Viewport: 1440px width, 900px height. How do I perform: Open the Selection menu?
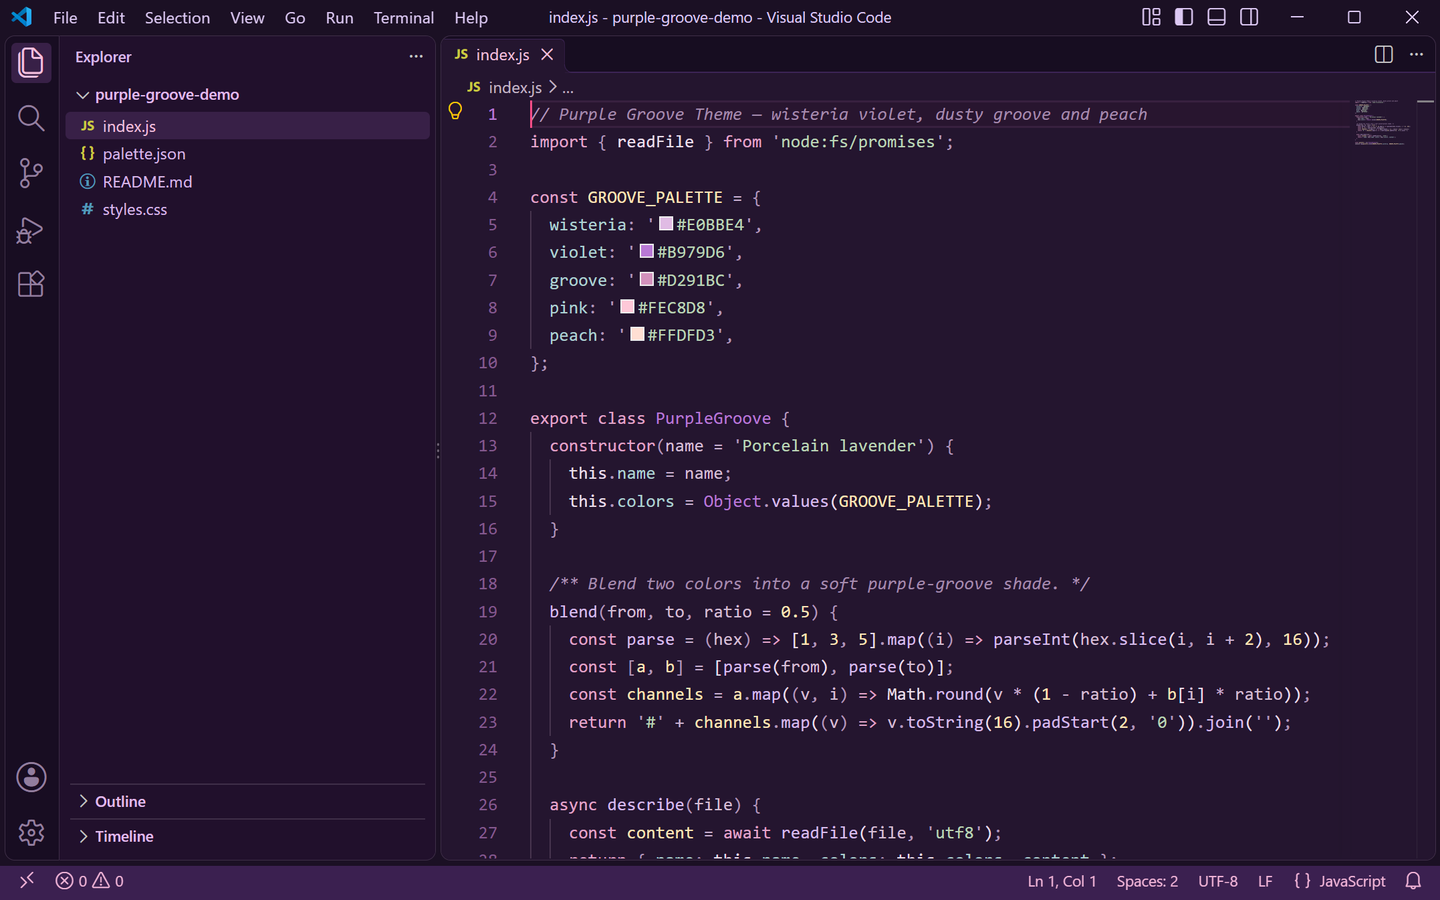[177, 17]
